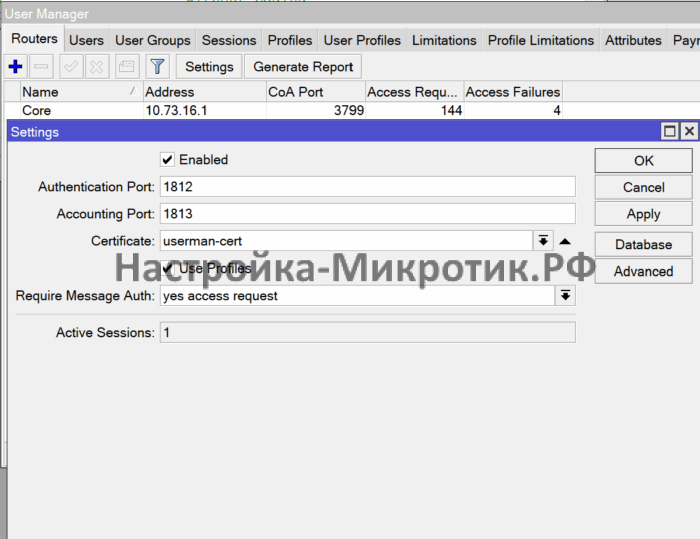Click the Active Sessions field
Viewport: 700px width, 539px height.
point(368,333)
